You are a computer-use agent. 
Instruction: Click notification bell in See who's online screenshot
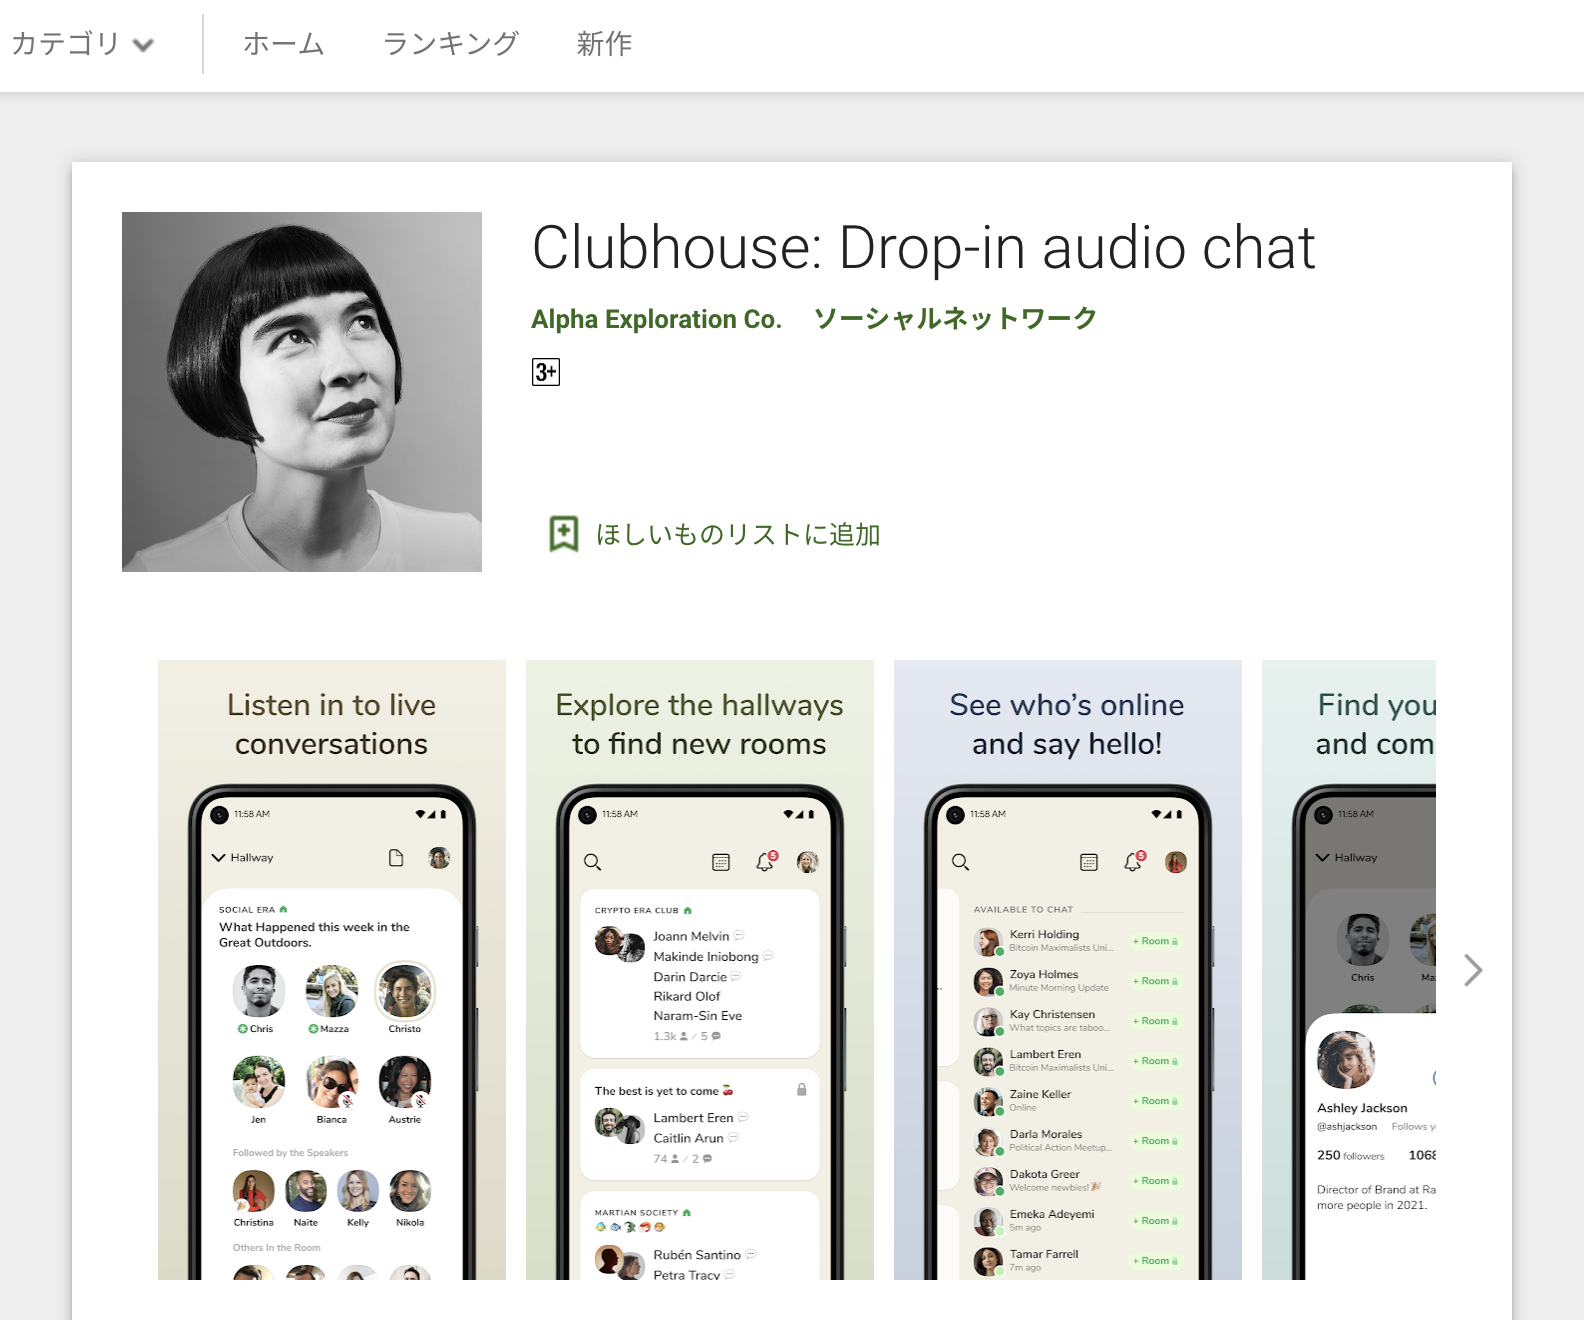1133,862
